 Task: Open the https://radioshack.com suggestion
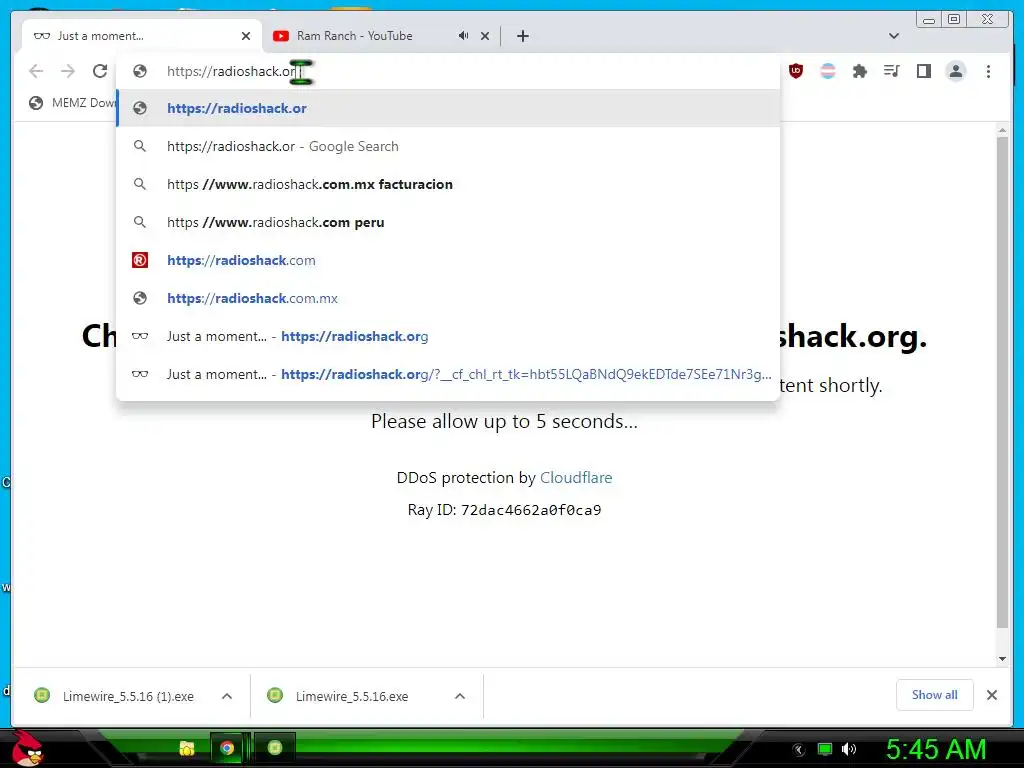(x=448, y=260)
